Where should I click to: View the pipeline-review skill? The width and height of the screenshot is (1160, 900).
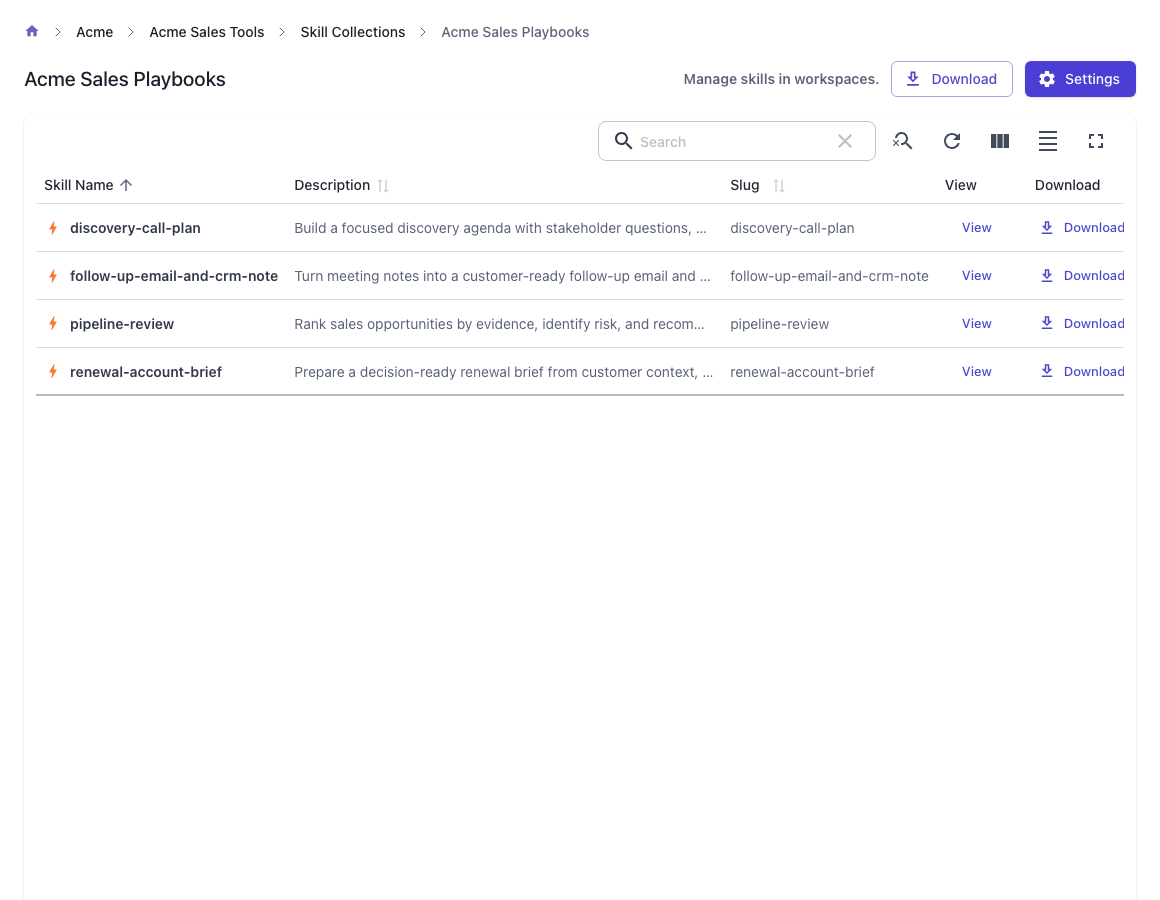(976, 324)
